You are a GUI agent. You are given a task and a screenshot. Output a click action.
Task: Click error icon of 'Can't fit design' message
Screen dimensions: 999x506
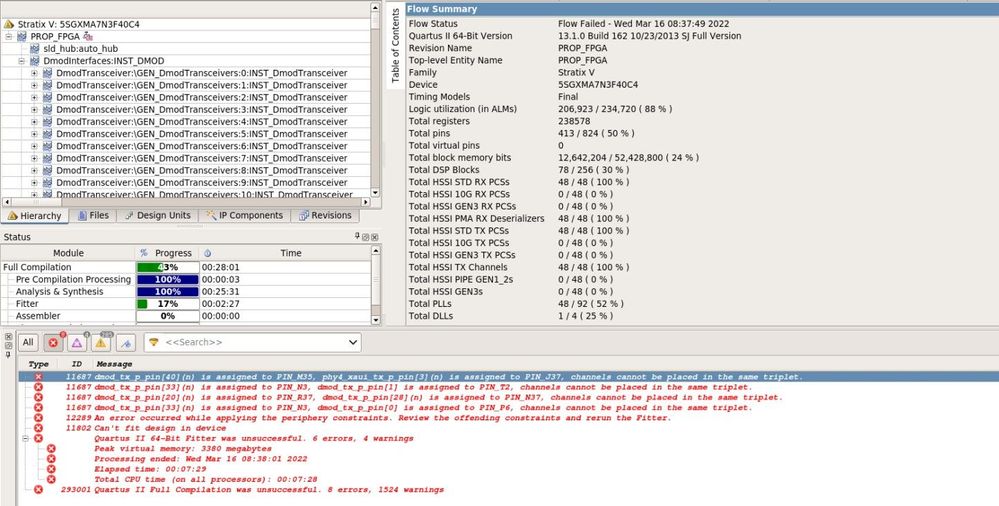point(38,428)
